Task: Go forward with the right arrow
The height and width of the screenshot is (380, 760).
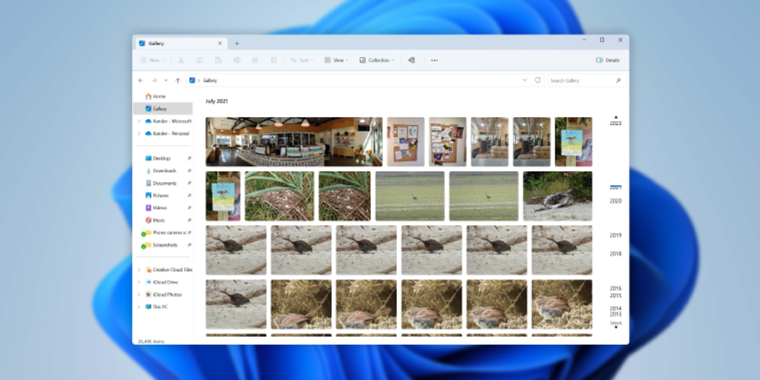Action: tap(154, 80)
